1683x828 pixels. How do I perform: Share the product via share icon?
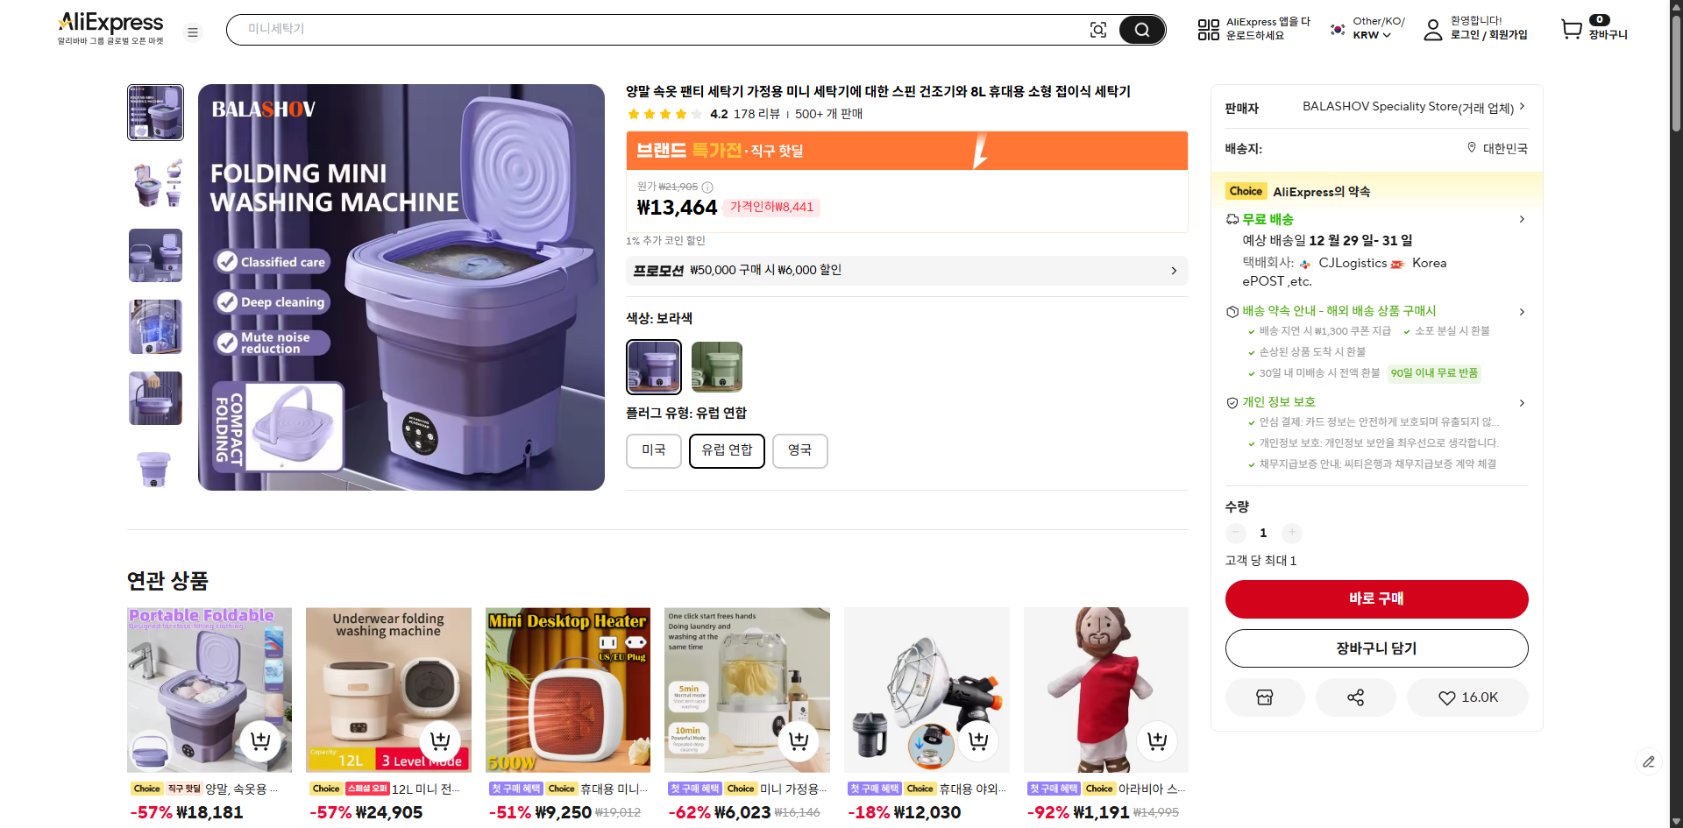tap(1356, 697)
